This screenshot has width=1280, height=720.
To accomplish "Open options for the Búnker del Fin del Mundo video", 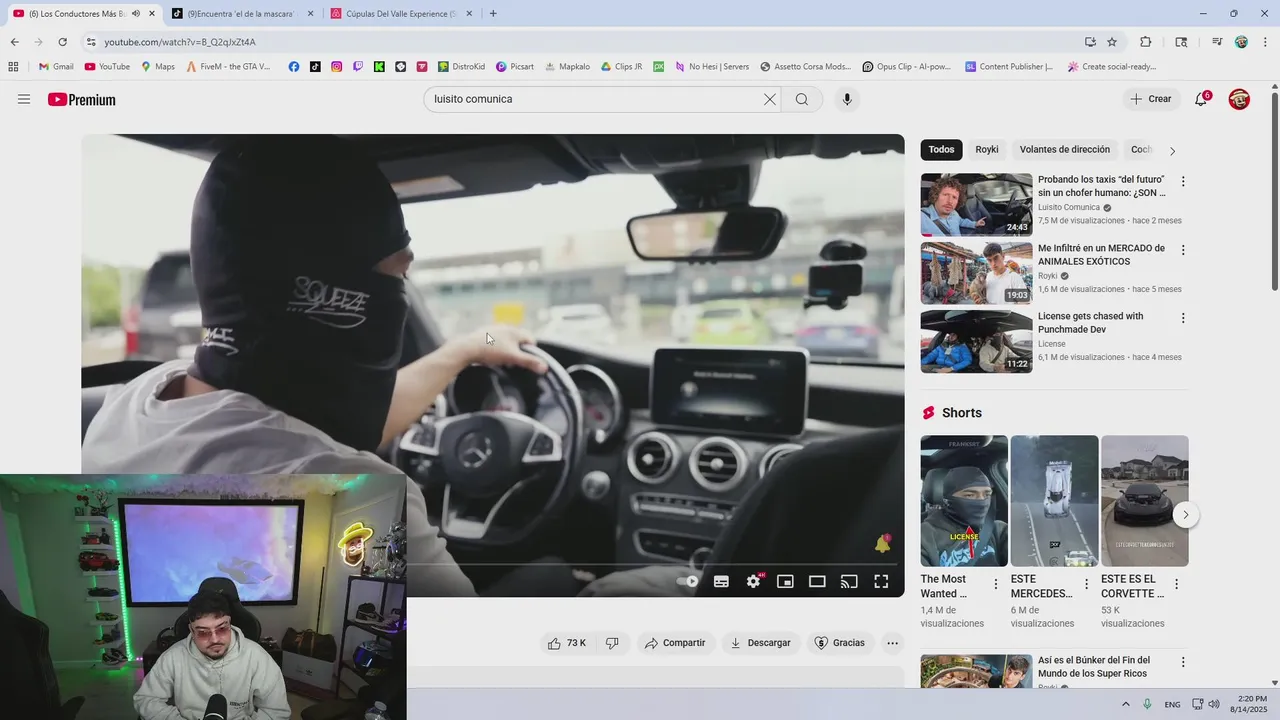I will click(1183, 662).
